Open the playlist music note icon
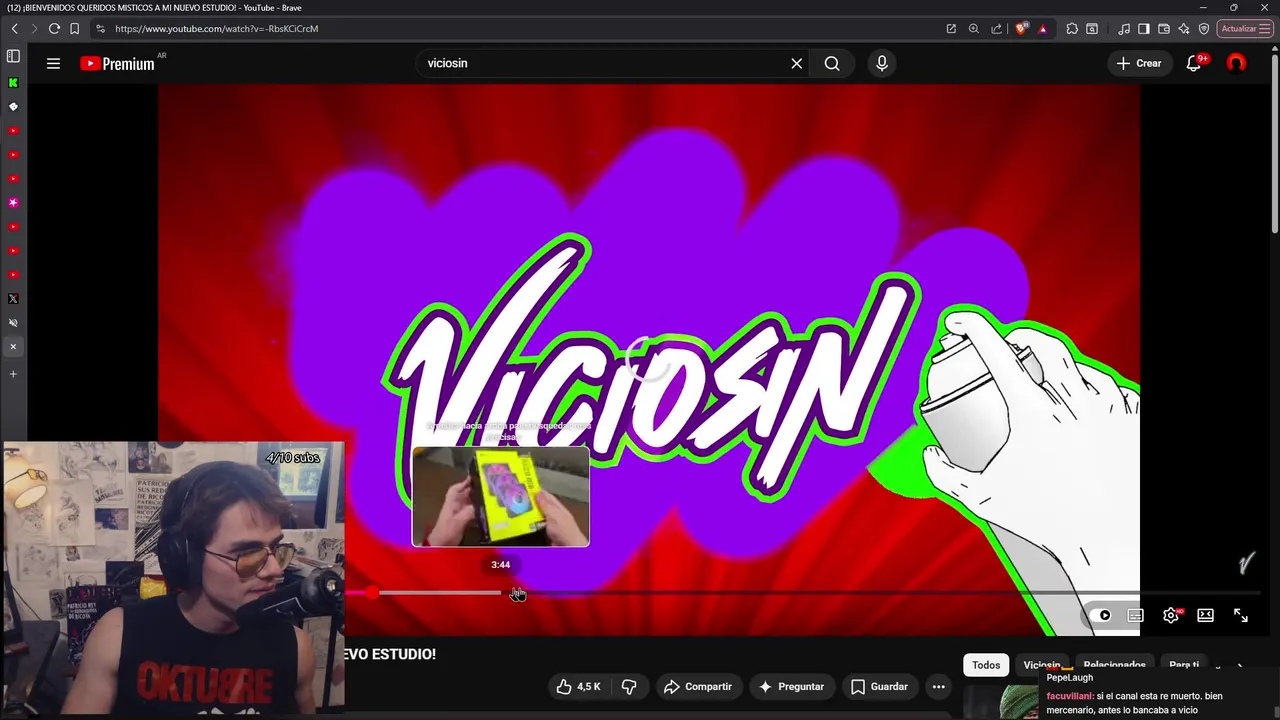The height and width of the screenshot is (720, 1280). click(x=1124, y=29)
